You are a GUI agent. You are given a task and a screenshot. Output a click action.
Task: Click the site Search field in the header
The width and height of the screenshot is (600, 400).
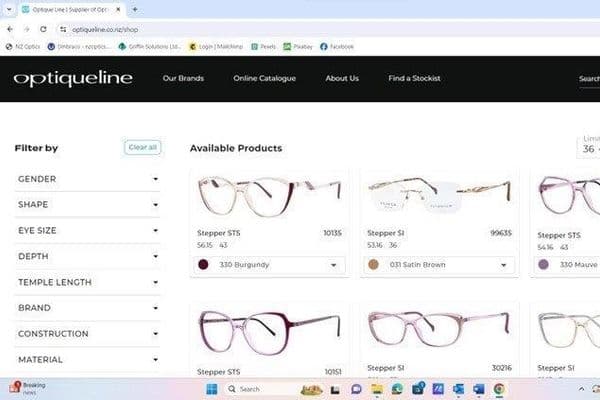[589, 79]
